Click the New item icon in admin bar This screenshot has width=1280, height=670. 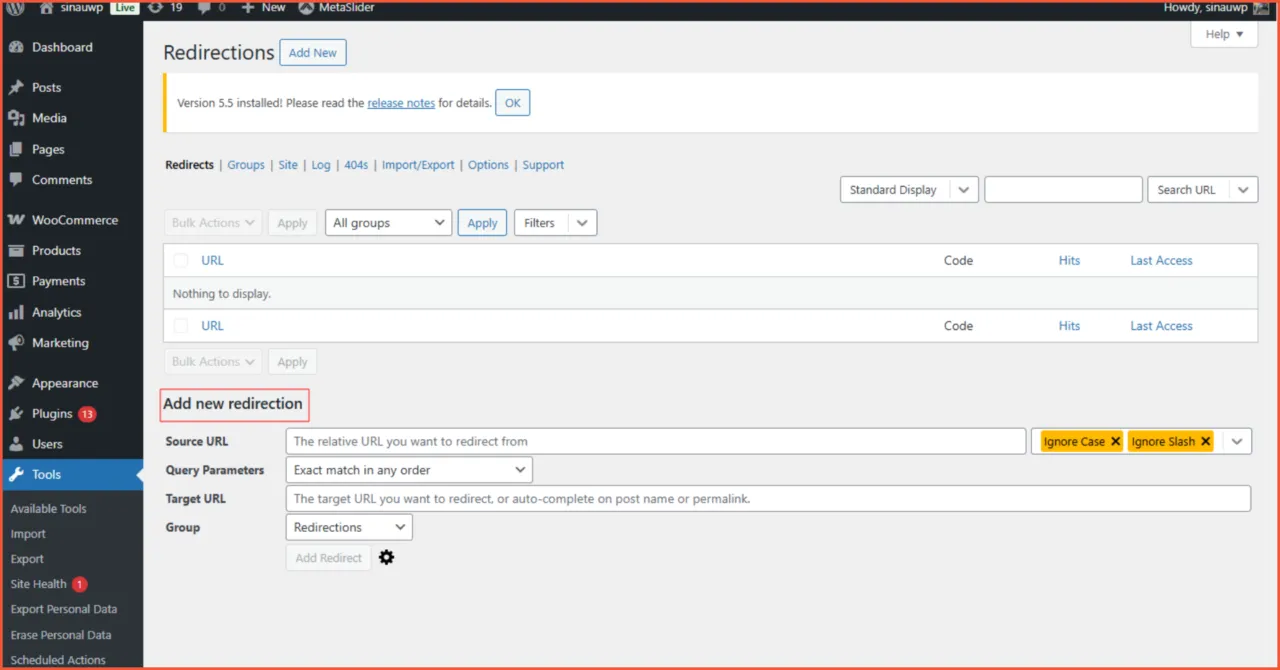click(248, 8)
